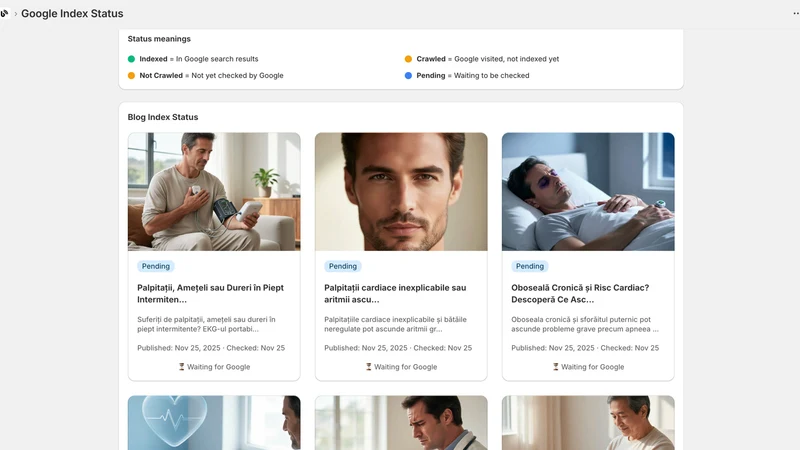Open blog title Palpitații, Amețeli sau Dureri în Piept
800x450 pixels.
pyautogui.click(x=210, y=293)
